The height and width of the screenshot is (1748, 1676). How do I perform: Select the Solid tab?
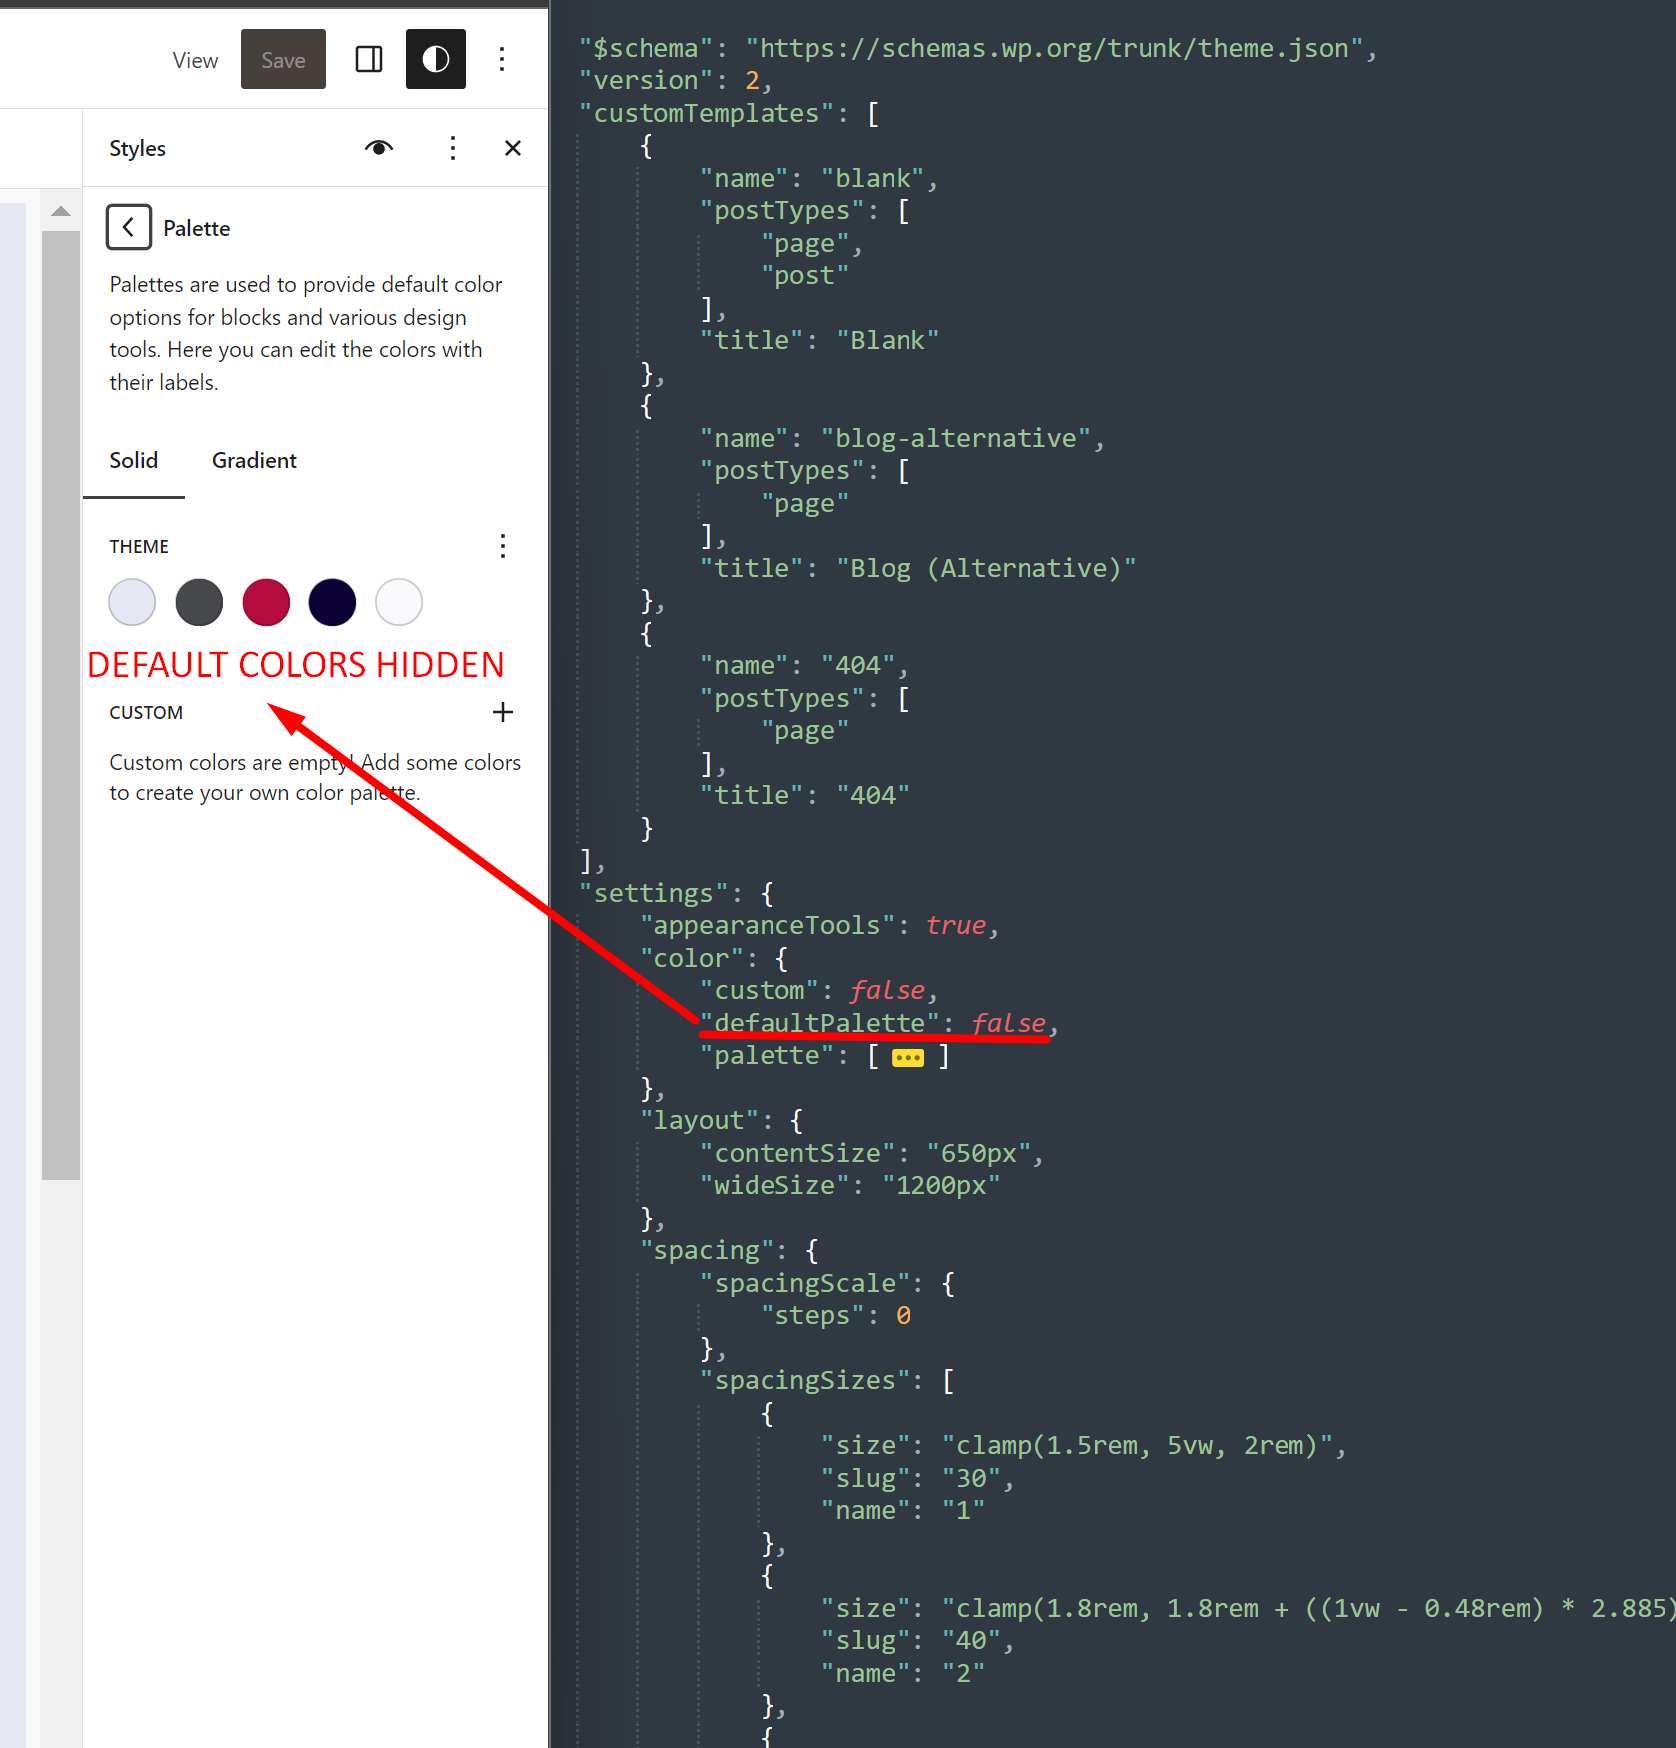click(133, 460)
